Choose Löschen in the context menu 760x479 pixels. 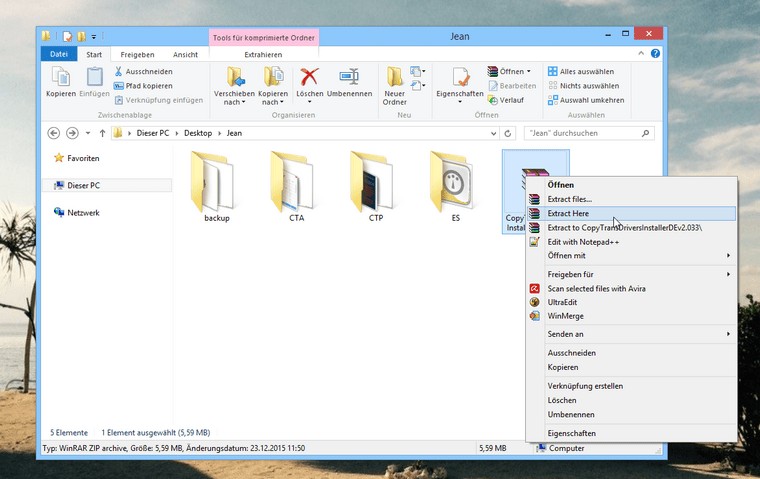click(631, 400)
